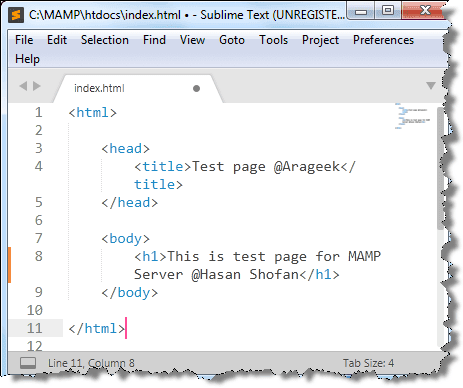Click the closing </body> tag
This screenshot has height=388, width=463.
tap(130, 293)
